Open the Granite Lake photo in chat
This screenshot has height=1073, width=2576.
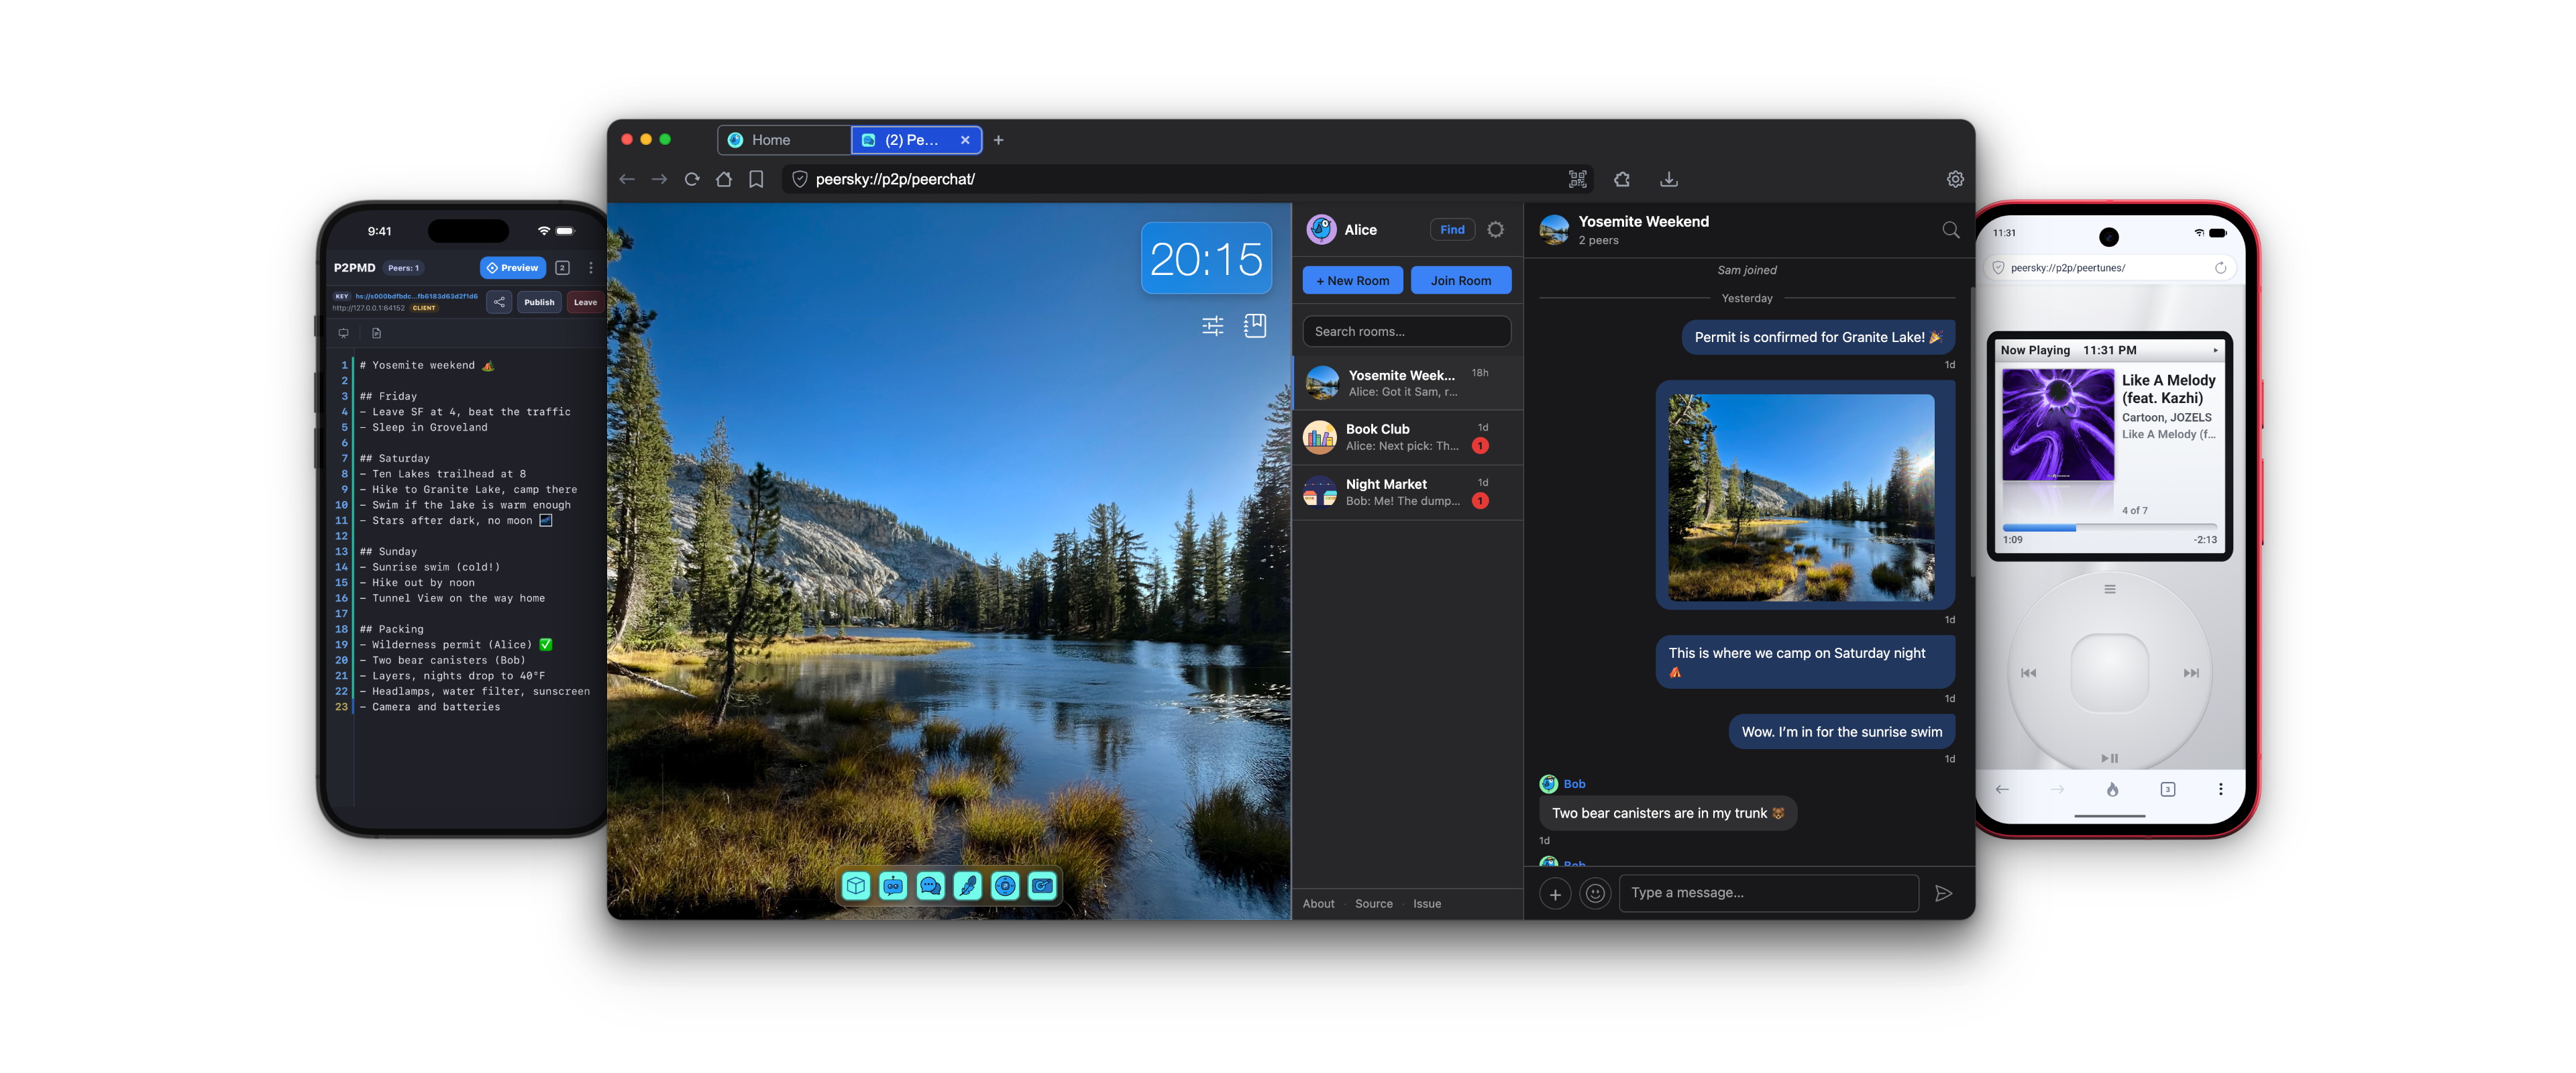[1801, 498]
